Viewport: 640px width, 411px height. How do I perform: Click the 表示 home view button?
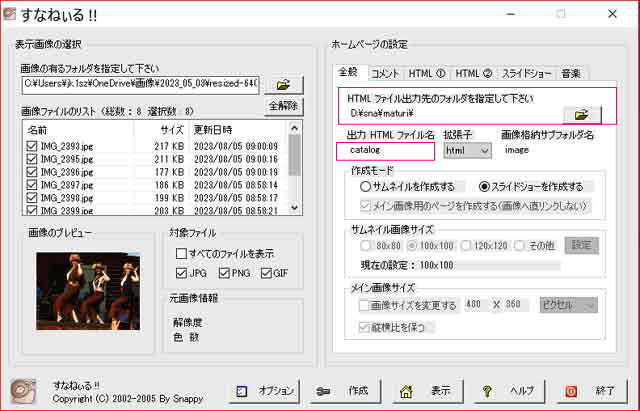tap(423, 390)
